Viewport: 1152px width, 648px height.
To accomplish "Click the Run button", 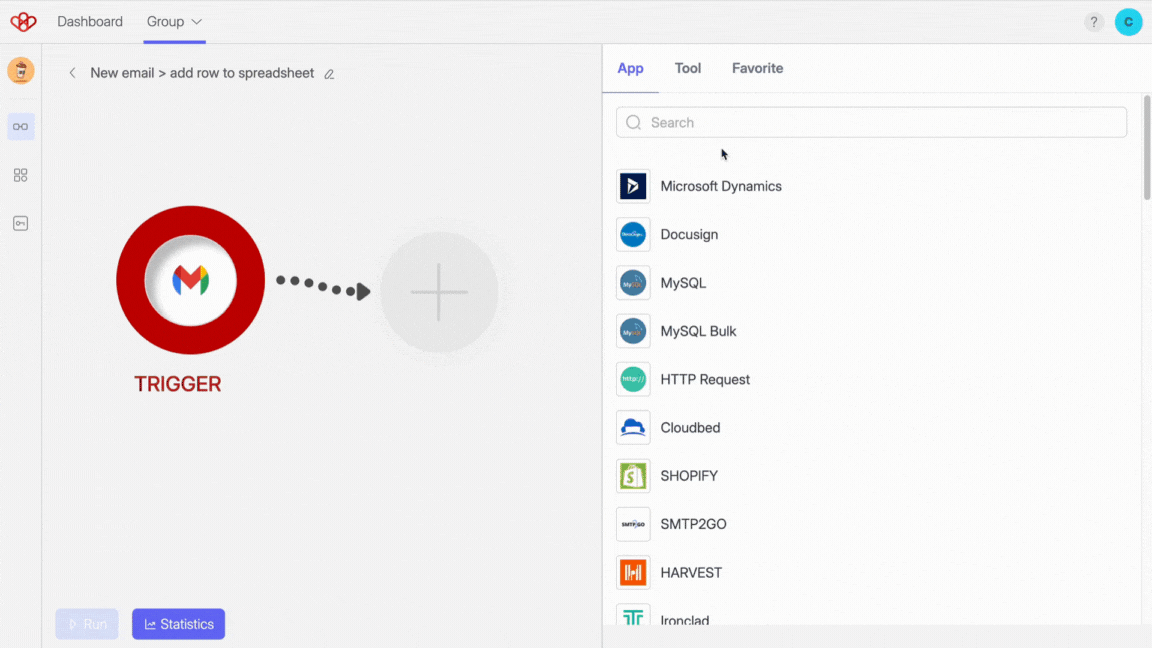I will click(x=87, y=624).
